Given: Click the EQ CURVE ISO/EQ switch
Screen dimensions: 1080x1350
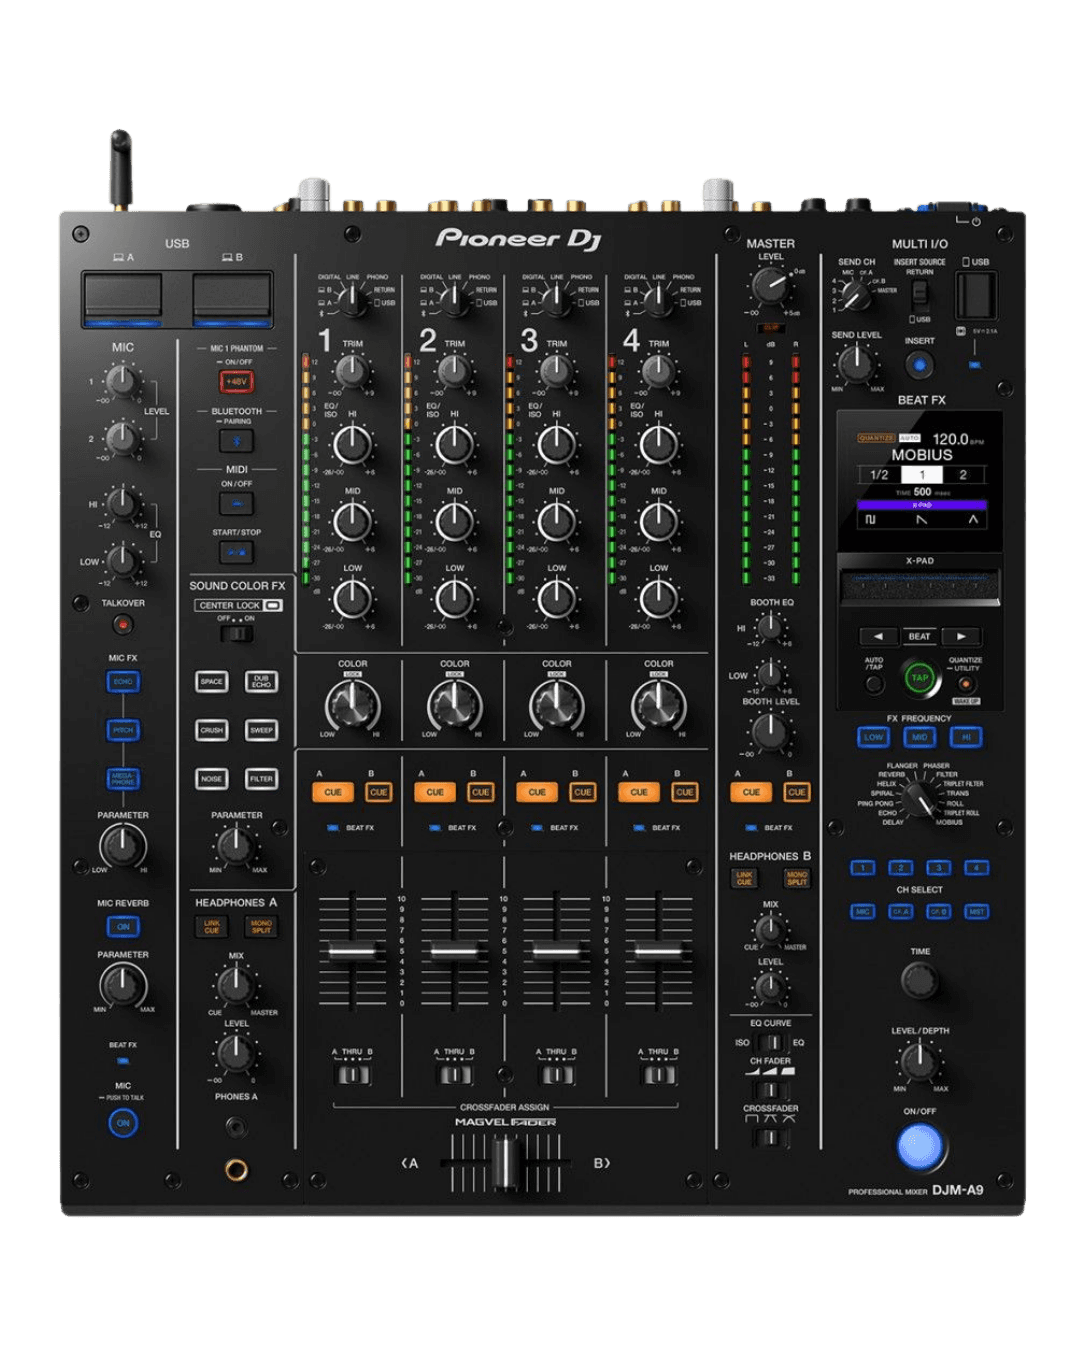Looking at the screenshot, I should tap(770, 1042).
